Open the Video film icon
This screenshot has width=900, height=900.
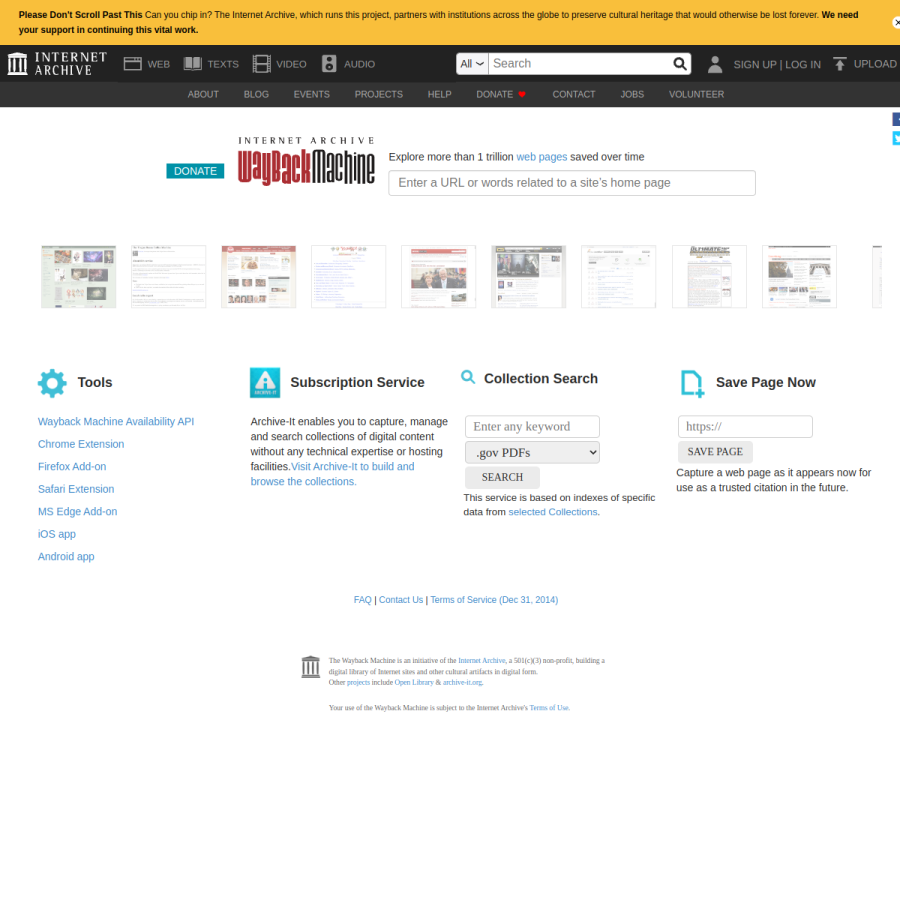coord(261,64)
